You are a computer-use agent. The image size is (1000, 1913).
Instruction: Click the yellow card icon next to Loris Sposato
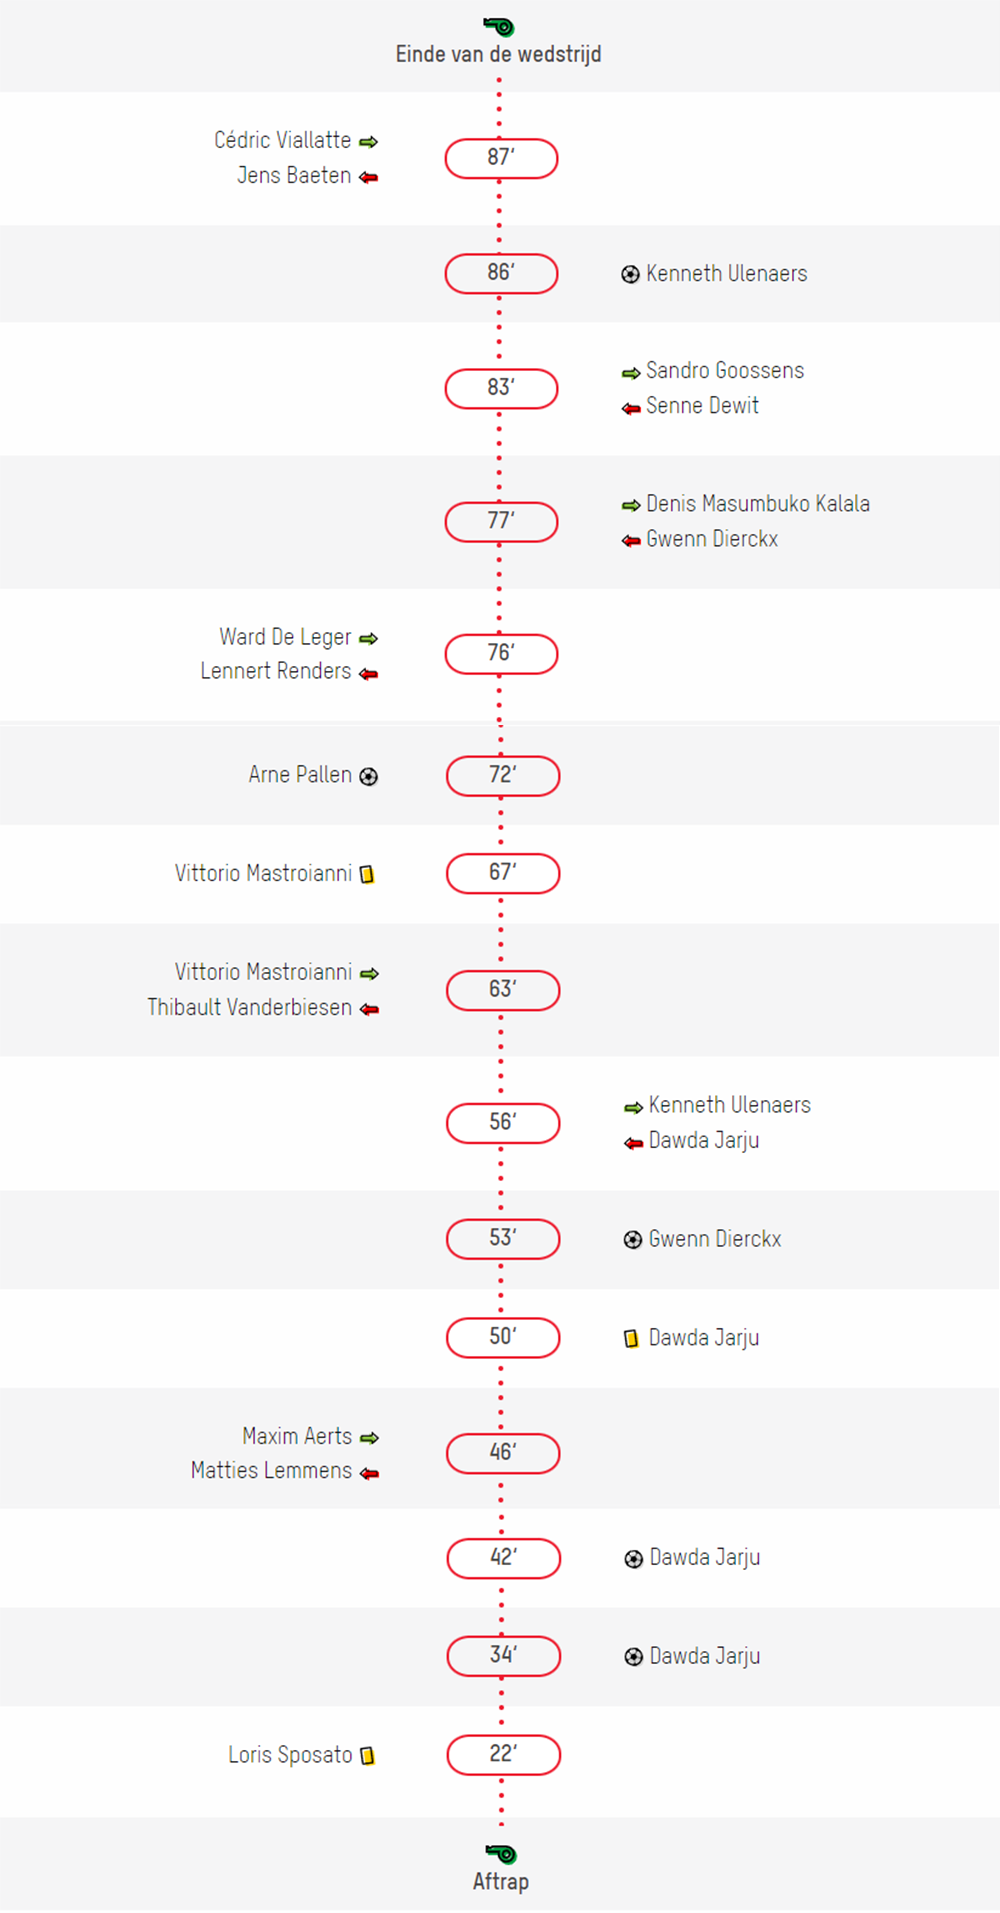click(x=367, y=1755)
